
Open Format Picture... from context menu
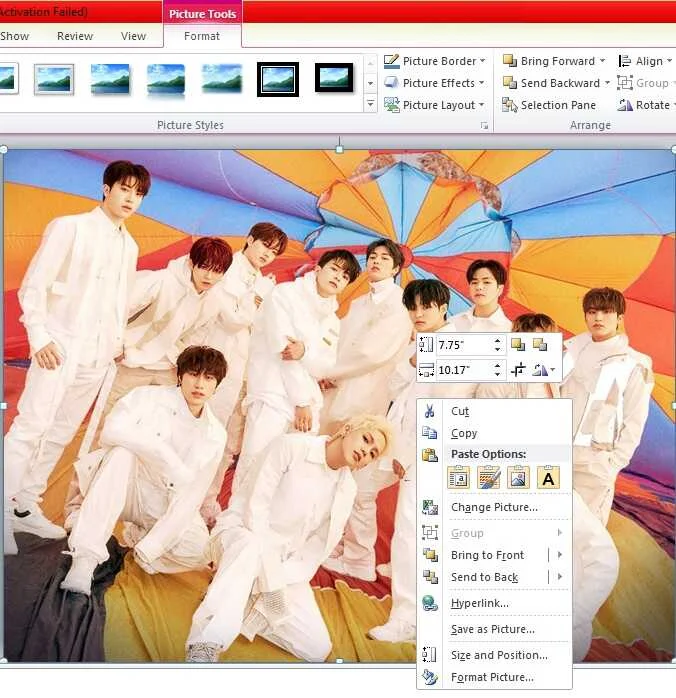tap(494, 678)
